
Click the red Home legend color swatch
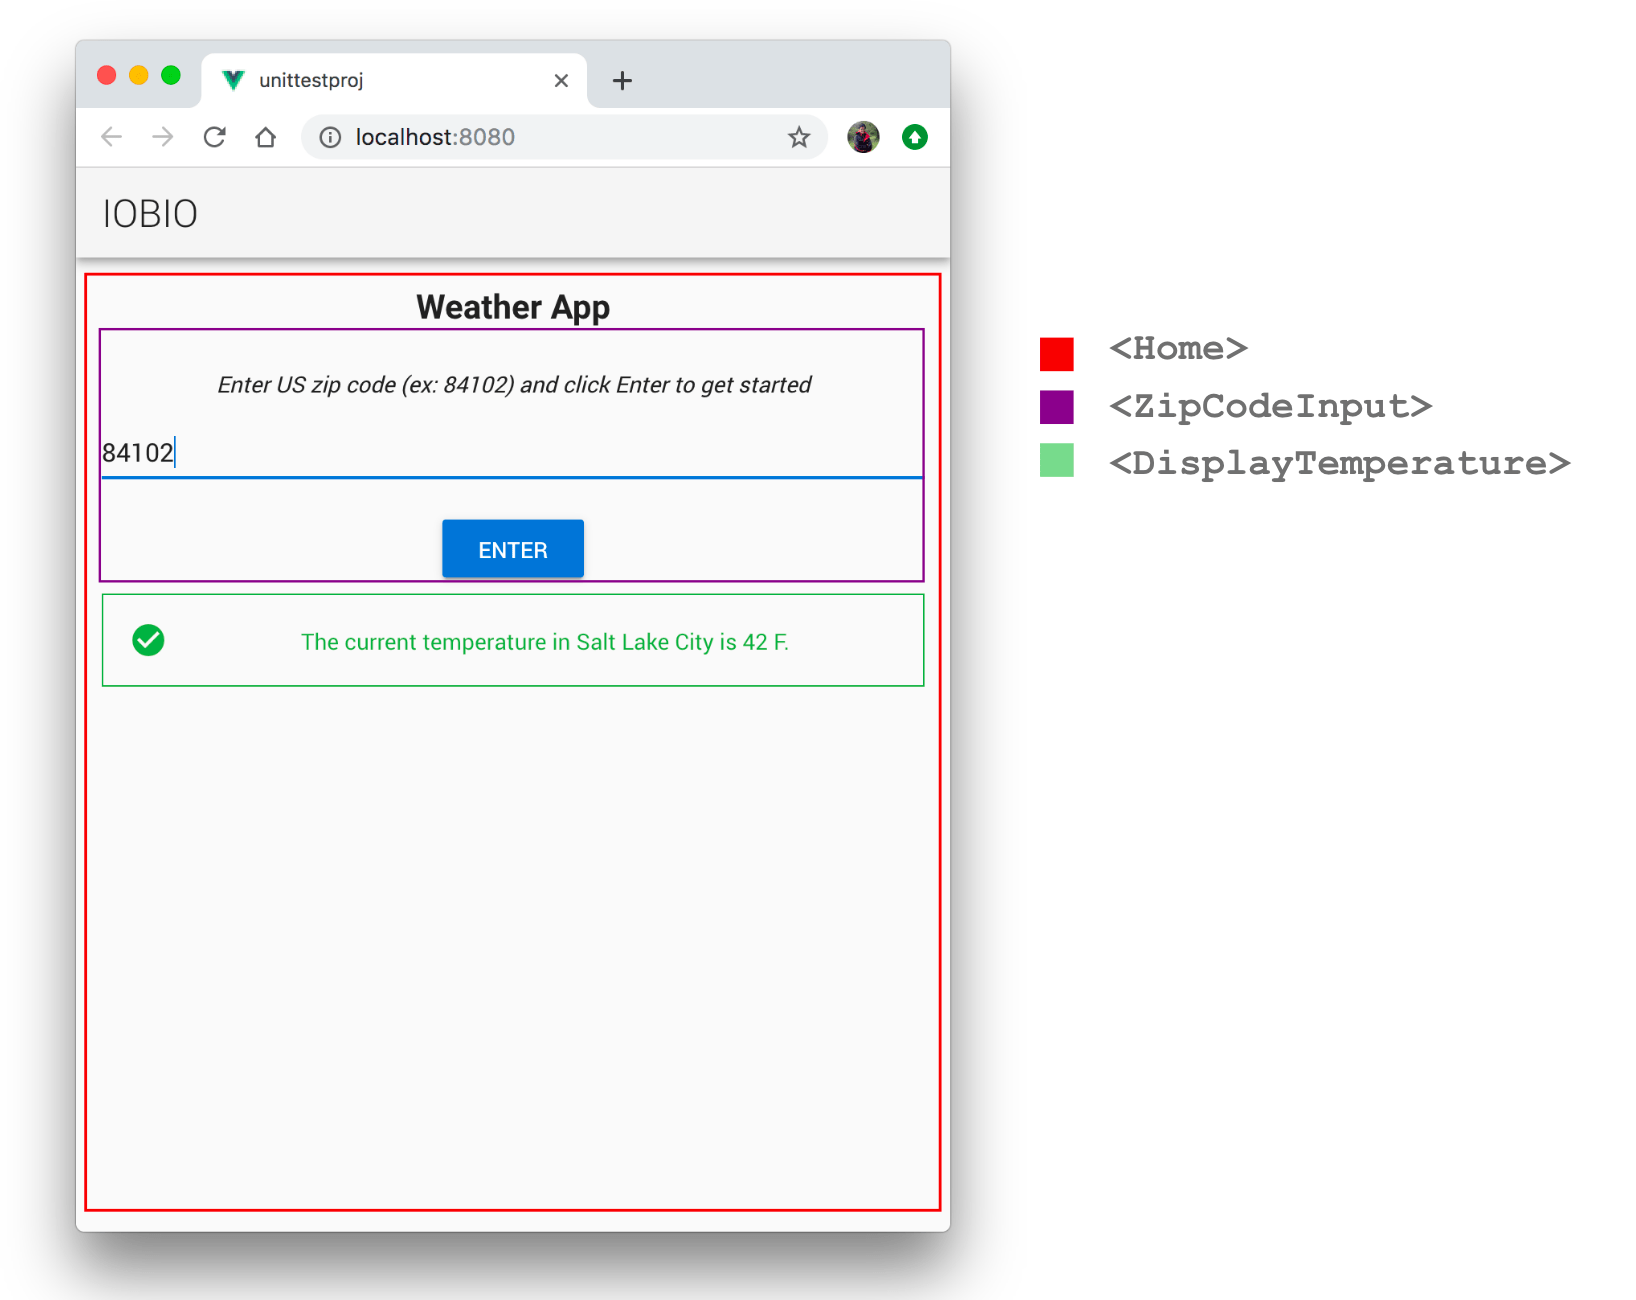click(x=1057, y=353)
